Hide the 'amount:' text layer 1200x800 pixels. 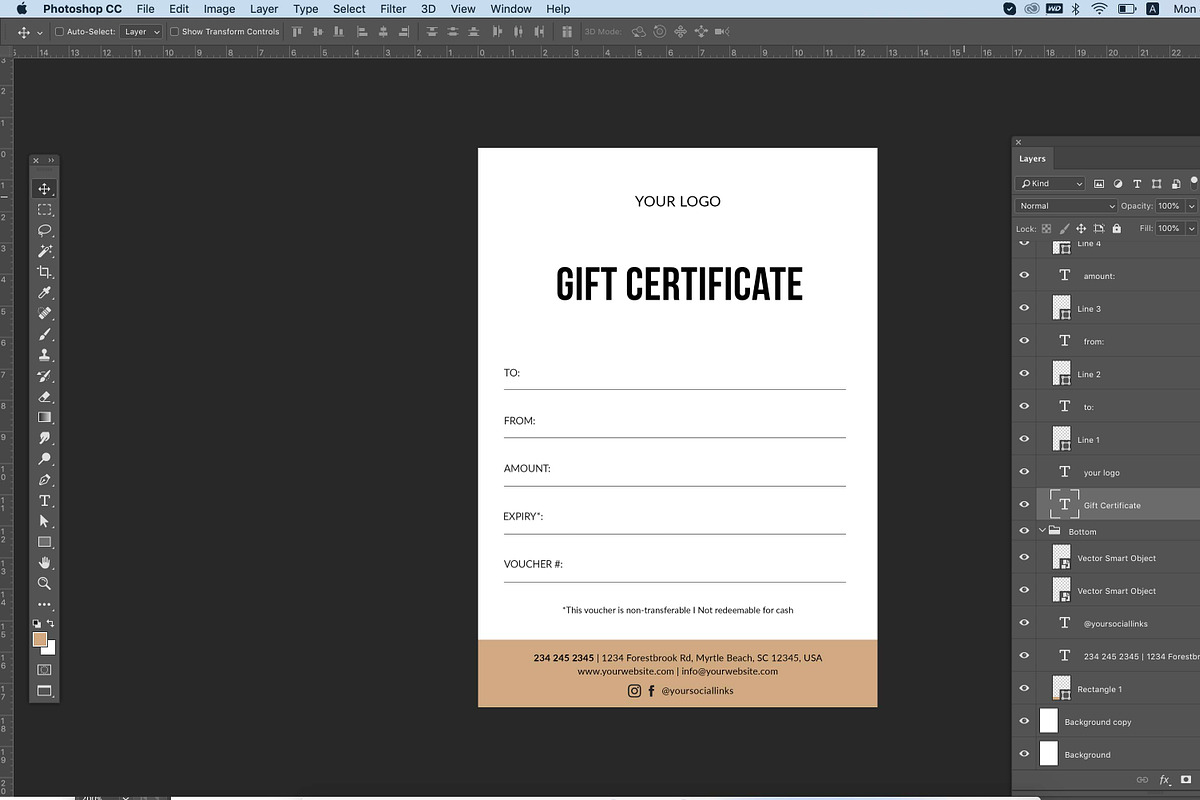pos(1024,275)
